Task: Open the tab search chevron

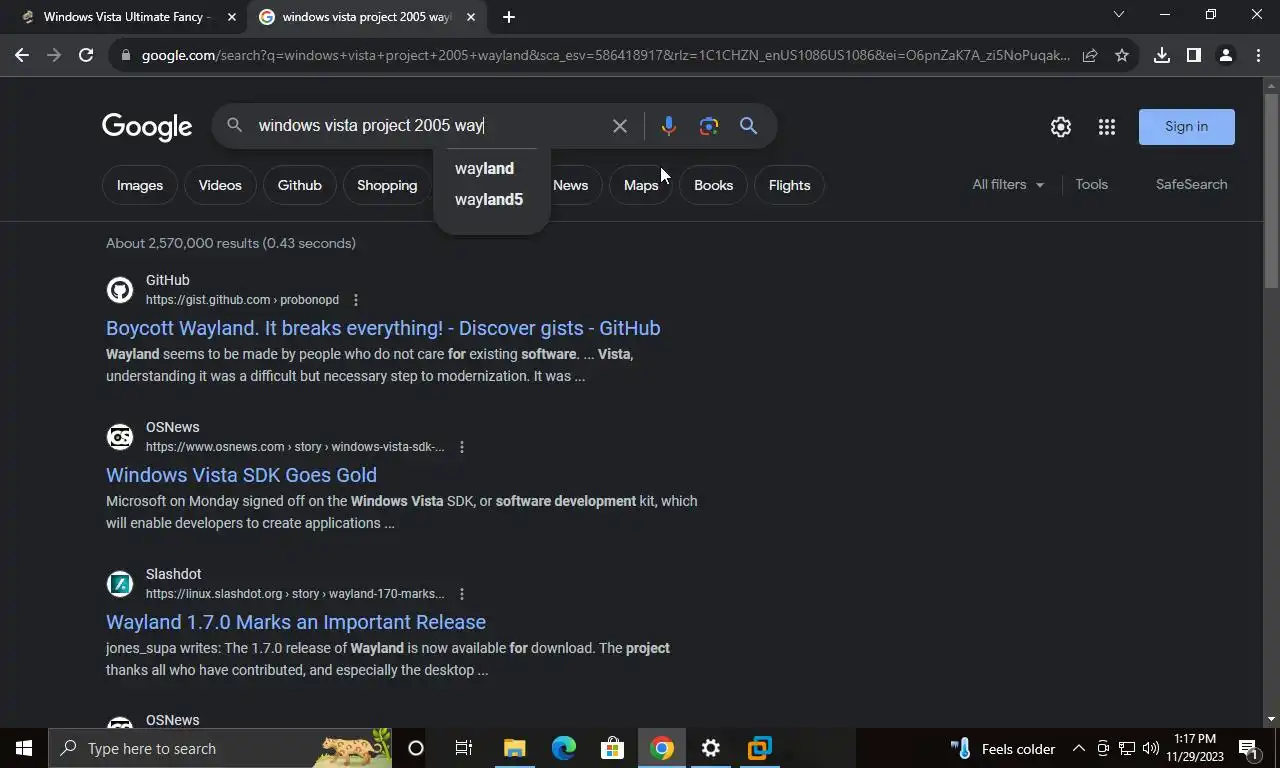Action: pyautogui.click(x=1119, y=15)
